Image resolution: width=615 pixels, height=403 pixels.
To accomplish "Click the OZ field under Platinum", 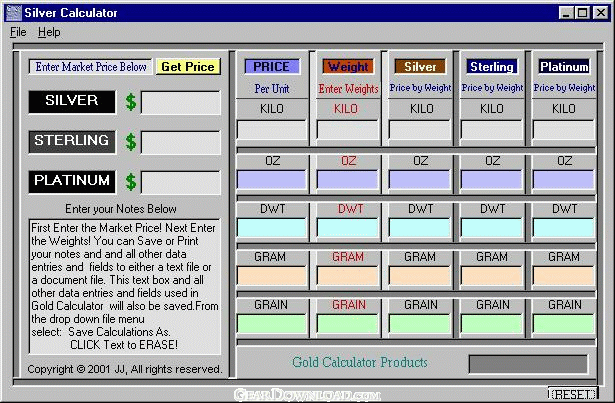I will [564, 180].
